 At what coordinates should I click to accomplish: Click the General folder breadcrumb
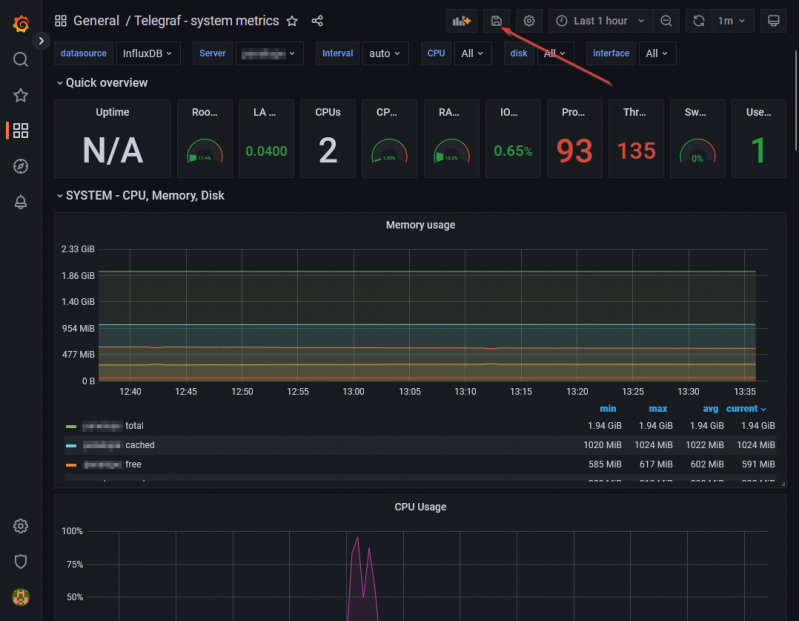click(x=96, y=21)
